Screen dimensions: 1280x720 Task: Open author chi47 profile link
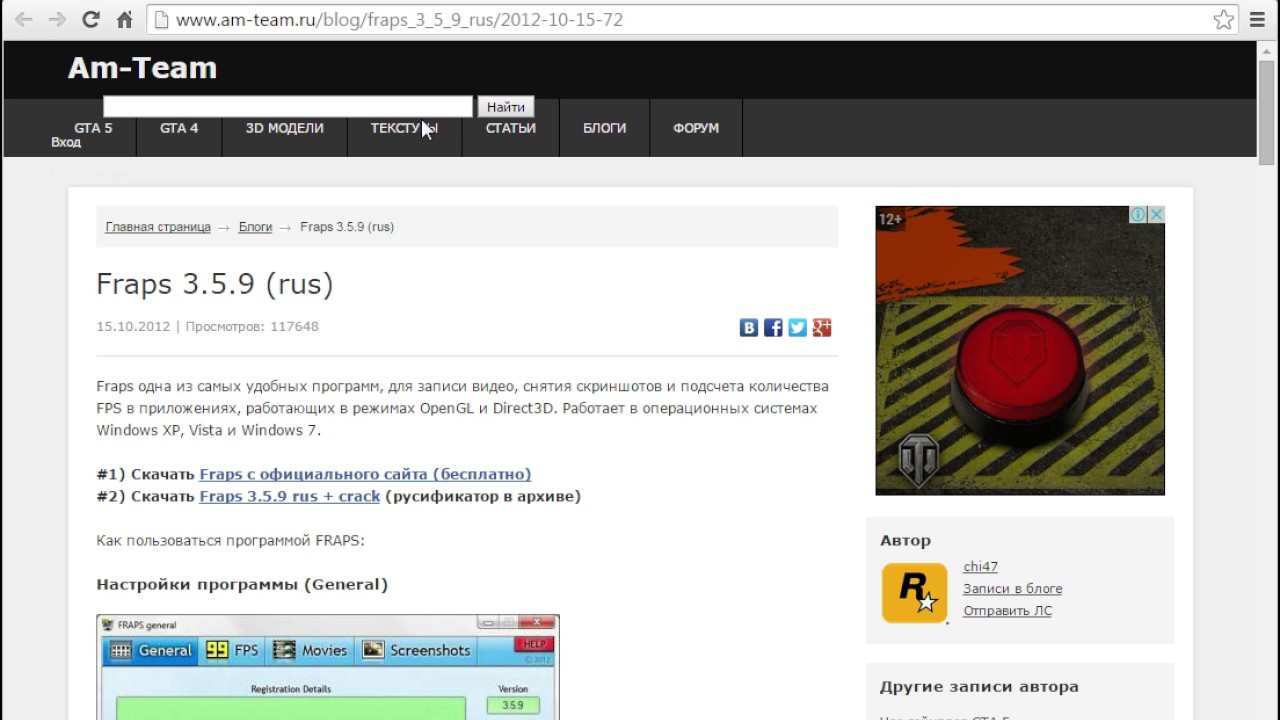click(x=980, y=567)
